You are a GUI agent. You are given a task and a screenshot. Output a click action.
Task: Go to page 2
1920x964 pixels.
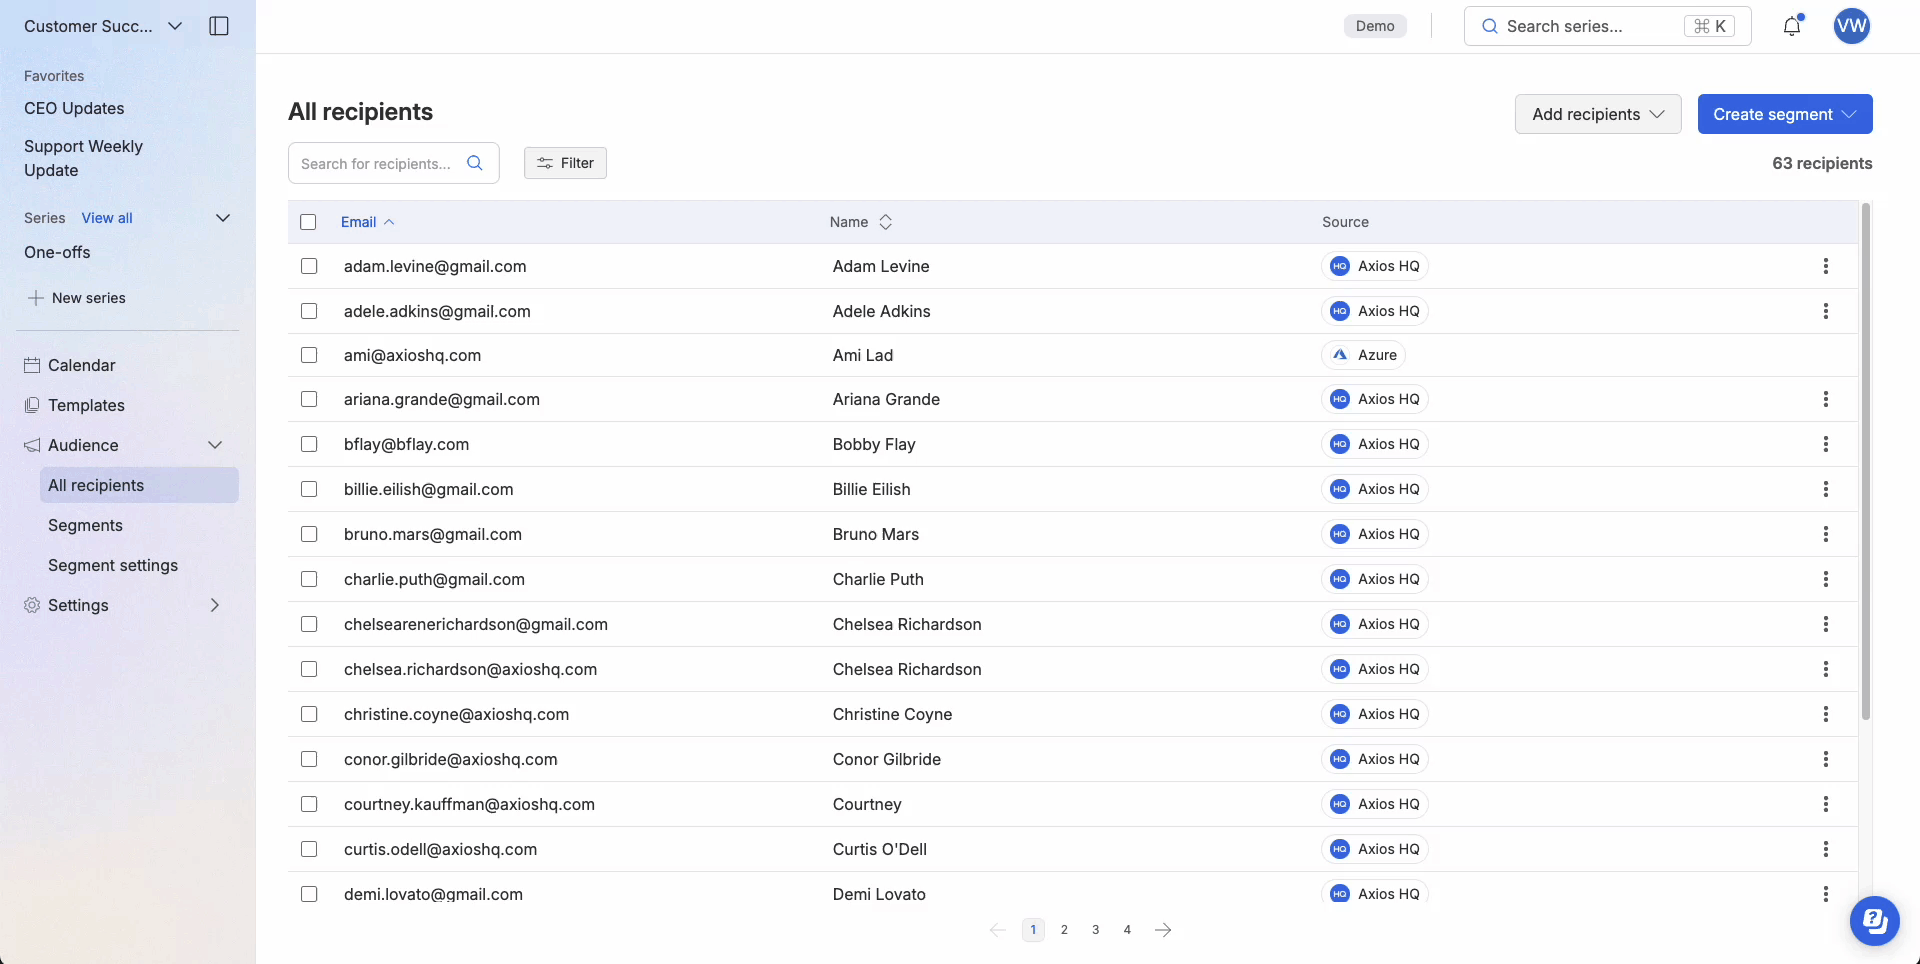point(1064,930)
